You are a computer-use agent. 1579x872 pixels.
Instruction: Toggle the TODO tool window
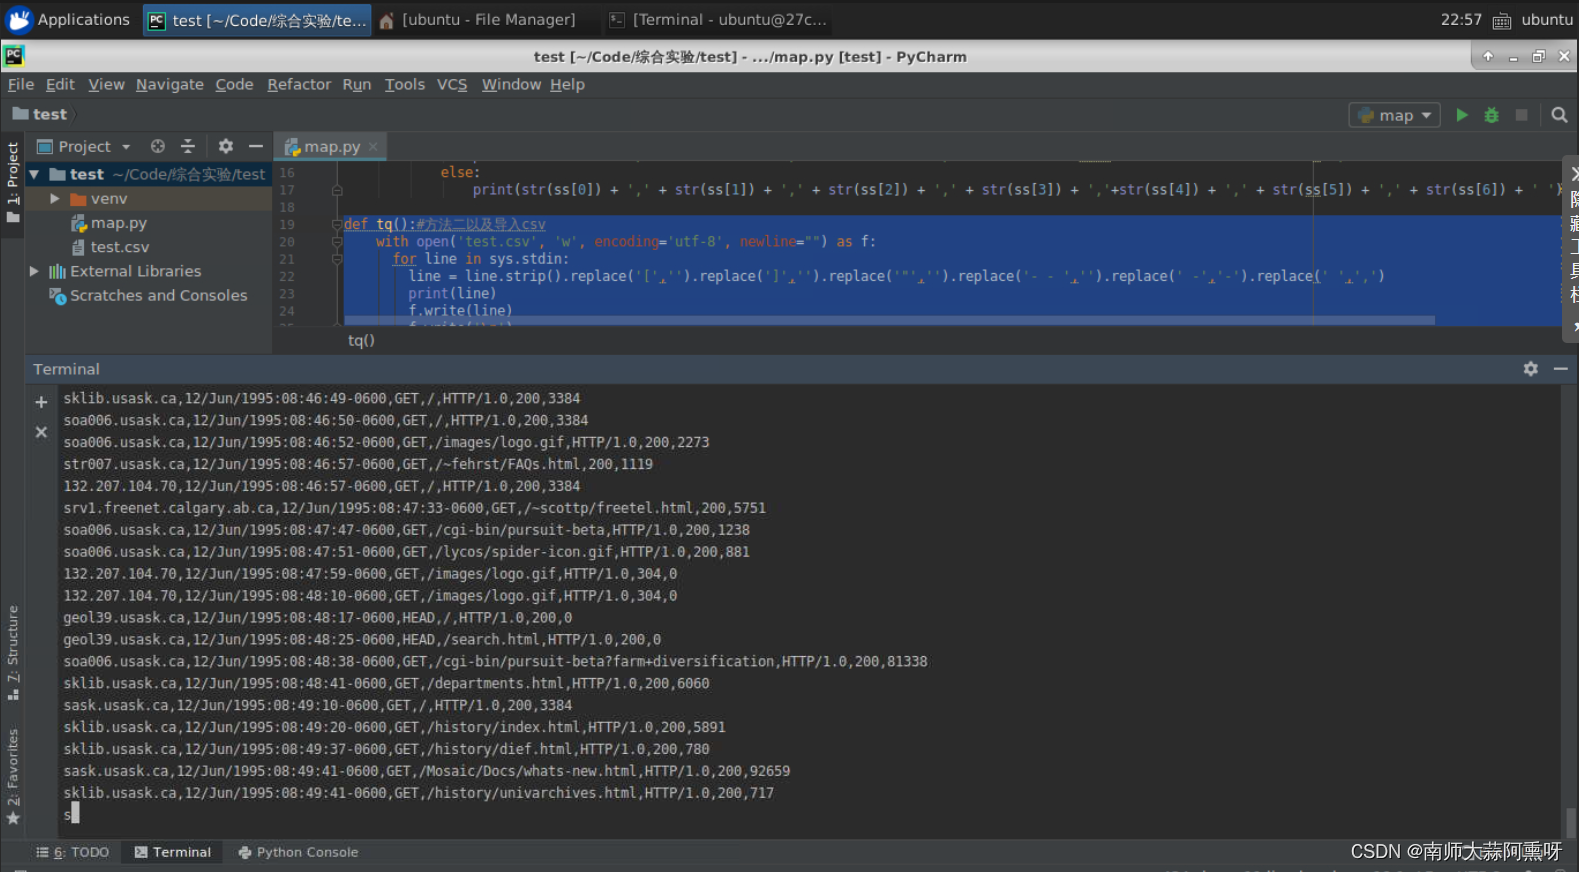coord(73,852)
